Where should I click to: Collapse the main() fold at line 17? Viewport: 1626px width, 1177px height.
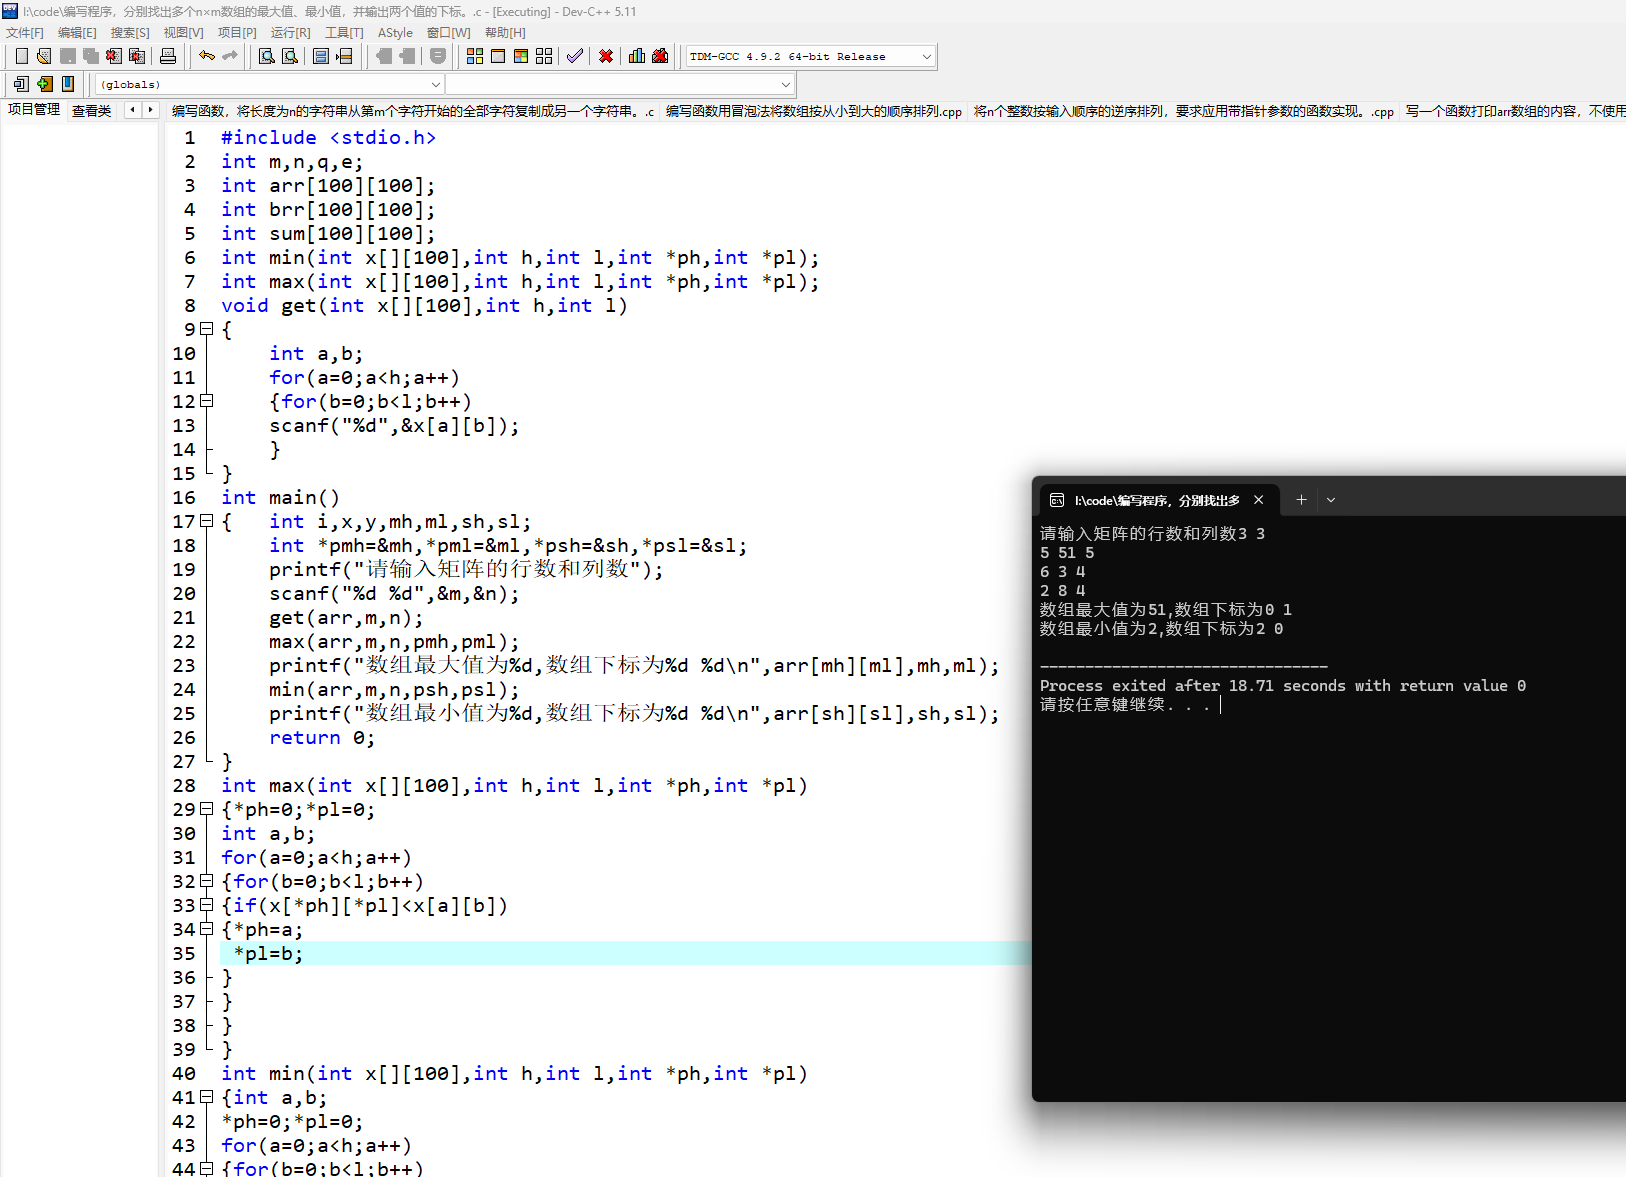coord(207,521)
